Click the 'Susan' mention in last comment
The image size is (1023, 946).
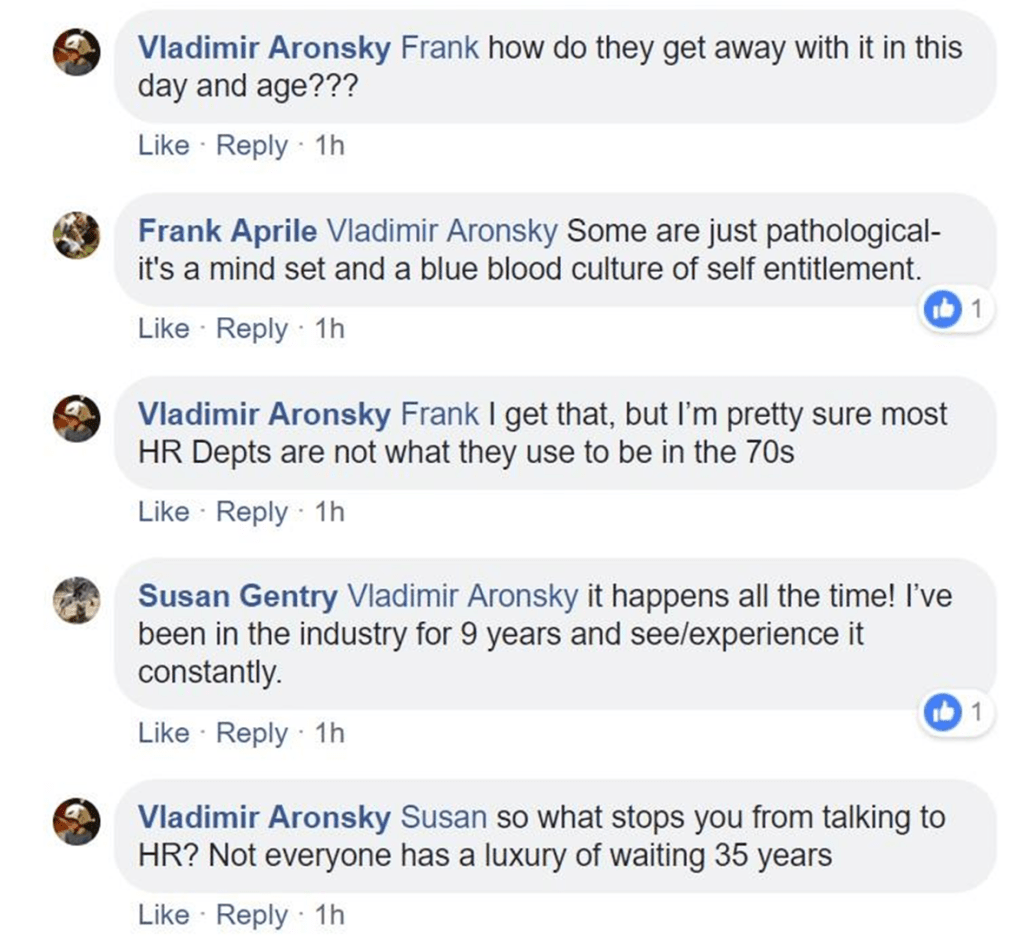(x=443, y=817)
